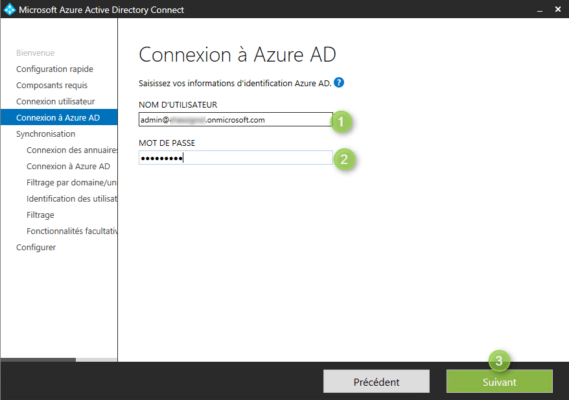Open Synchronisation section in sidebar
The image size is (569, 400).
coord(45,134)
